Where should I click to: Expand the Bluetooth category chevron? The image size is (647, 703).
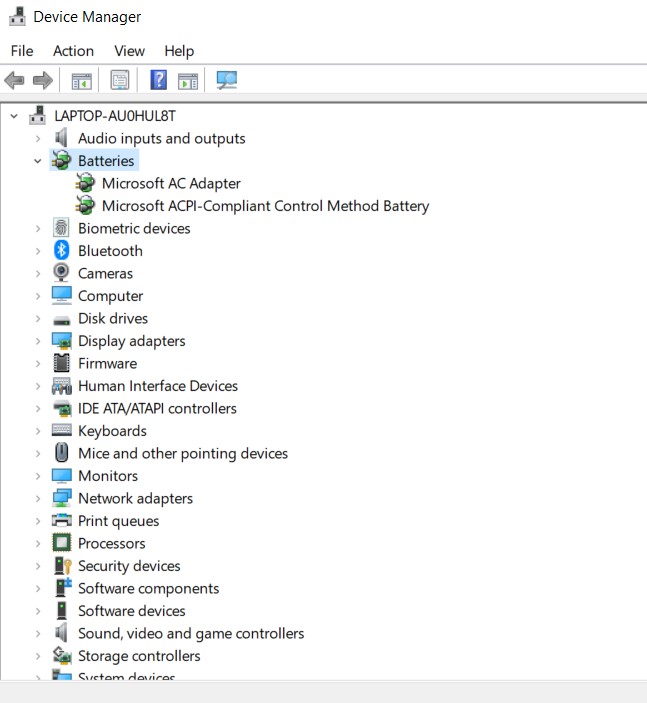38,251
